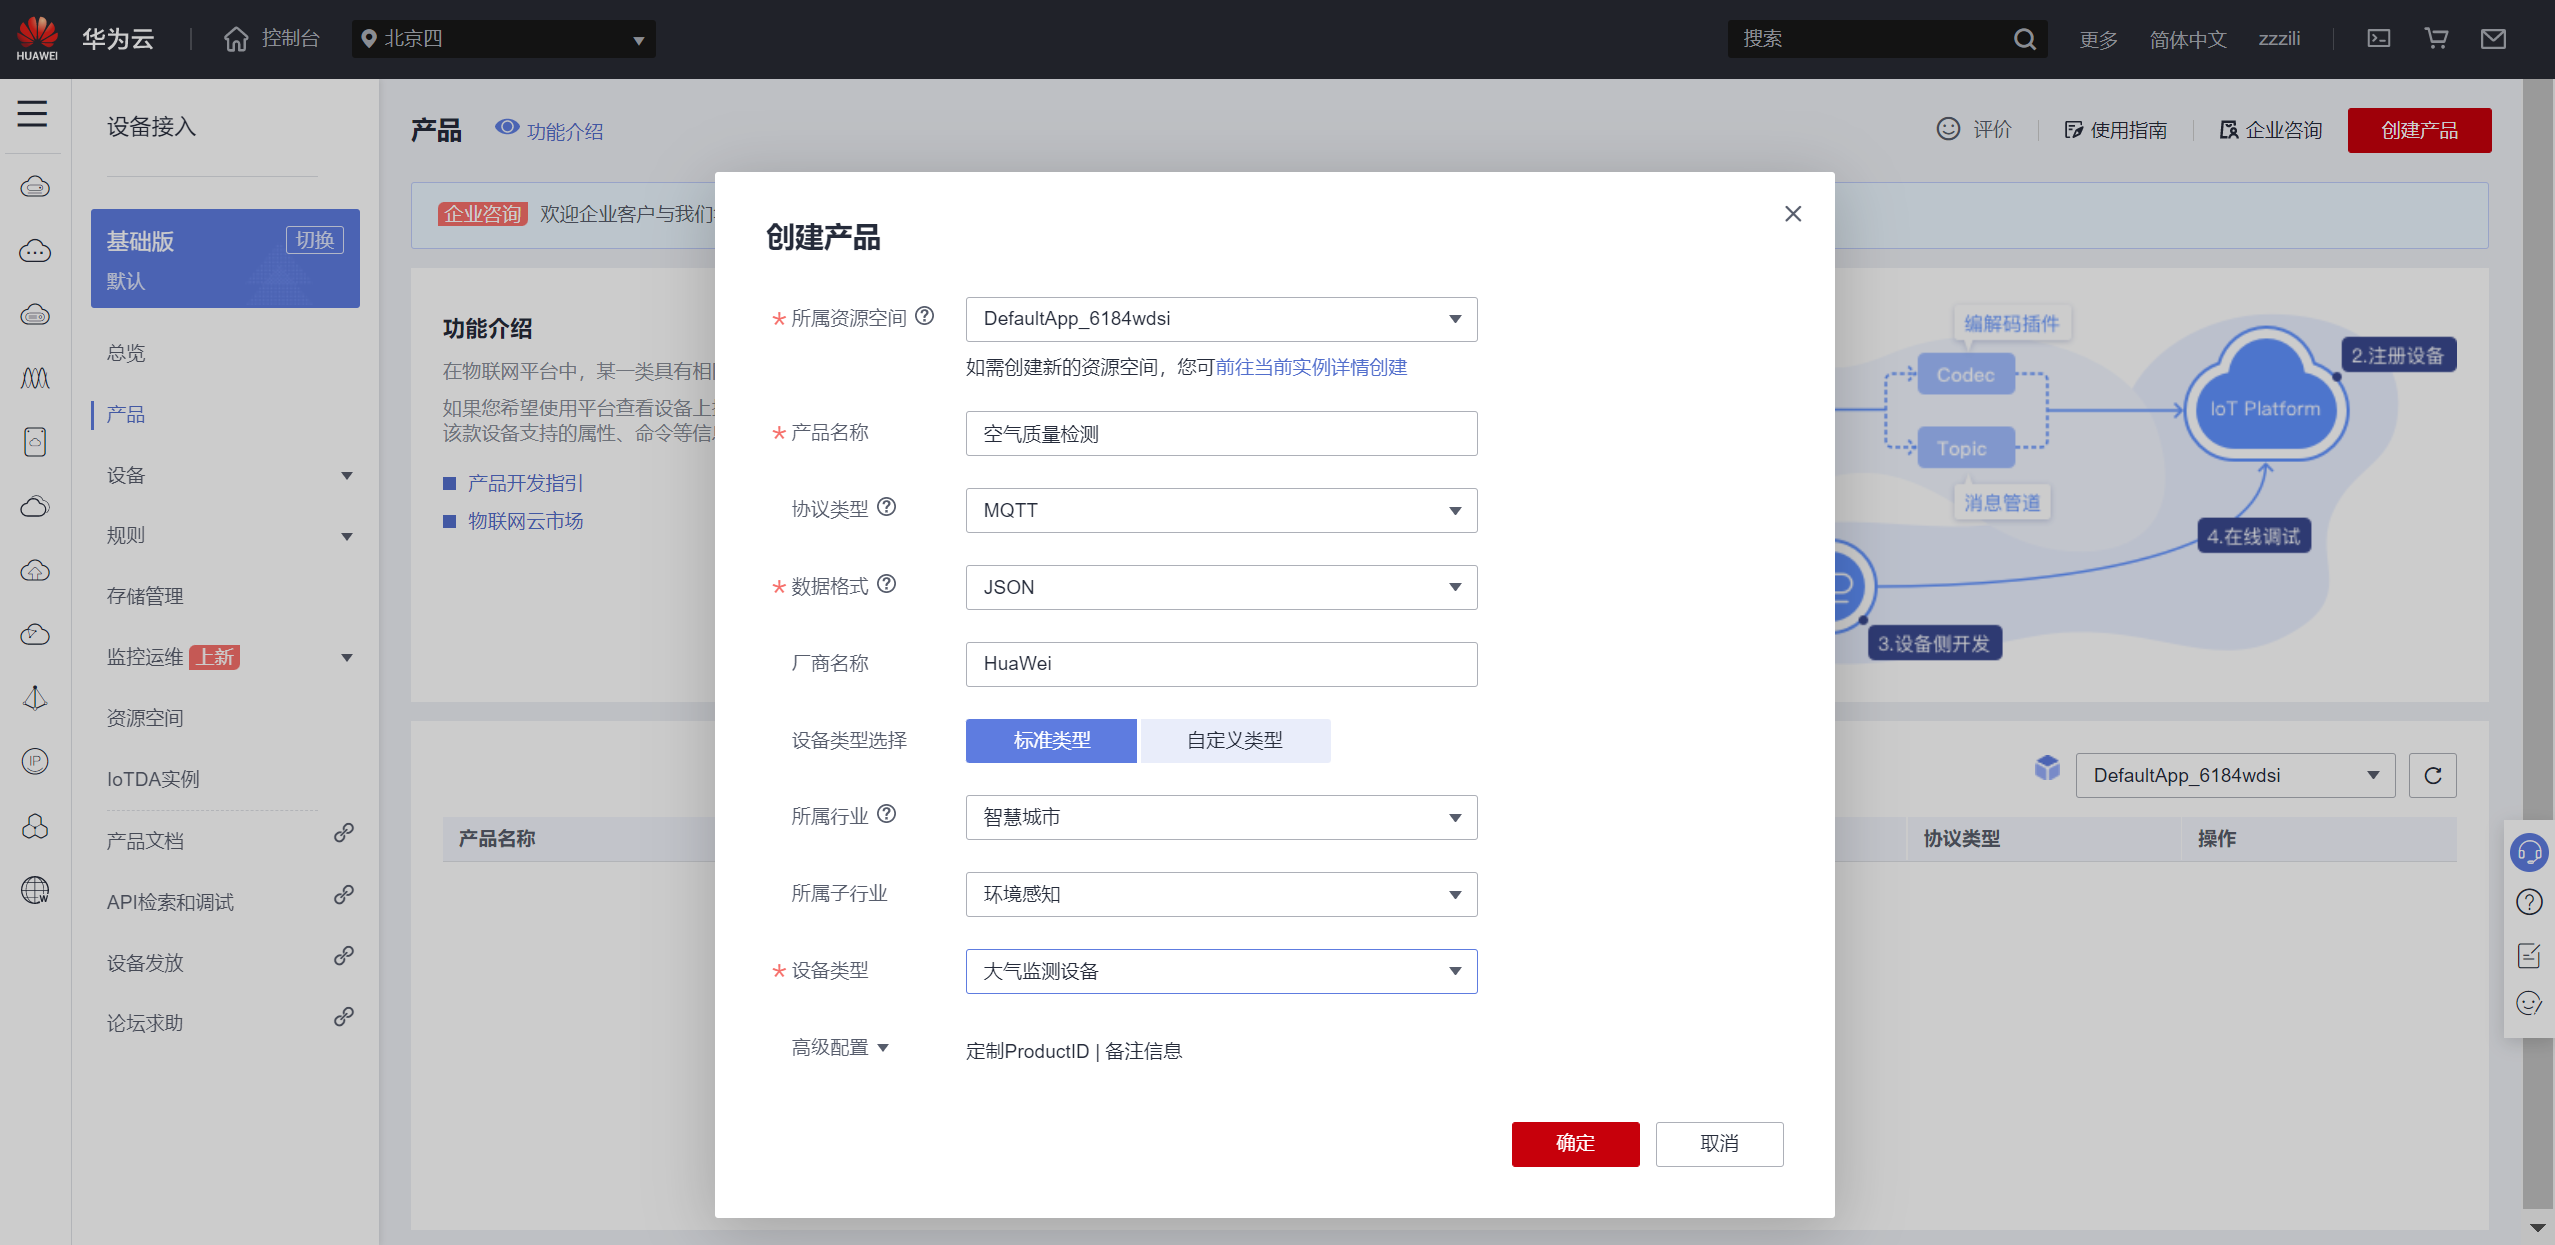Open the 协议类型 MQTT dropdown
2555x1245 pixels.
[x=1221, y=510]
